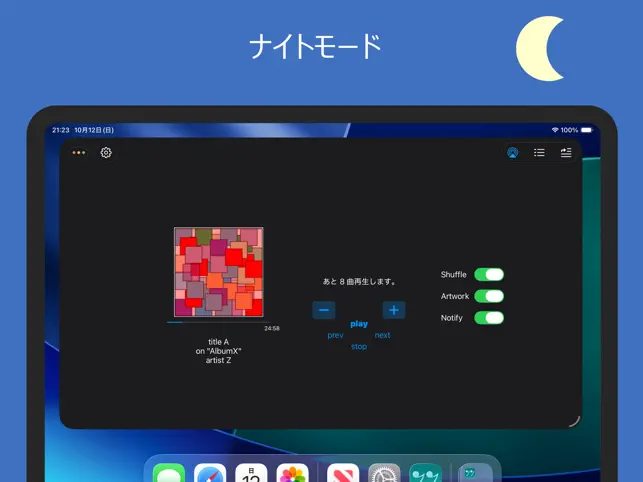Click the date 10月12日(日) in the status bar
Screen dimensions: 643x482
click(x=94, y=130)
